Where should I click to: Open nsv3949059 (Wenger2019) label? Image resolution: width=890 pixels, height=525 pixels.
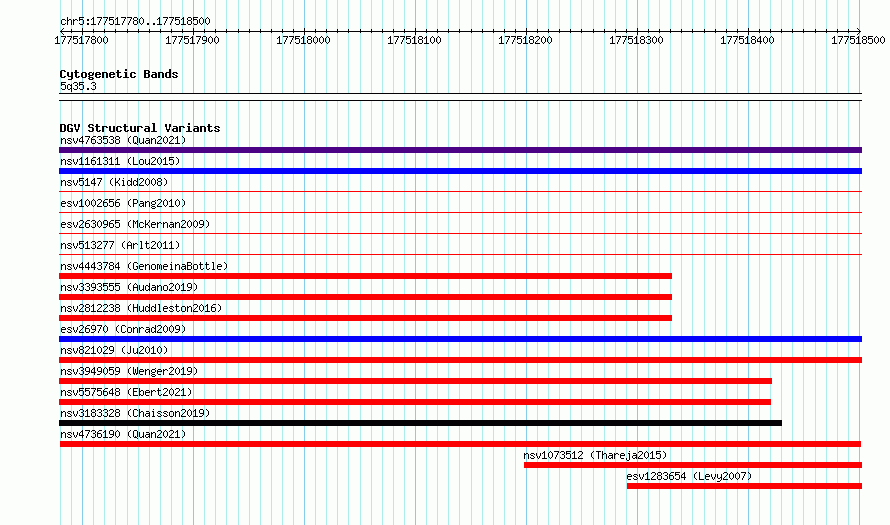(x=129, y=371)
